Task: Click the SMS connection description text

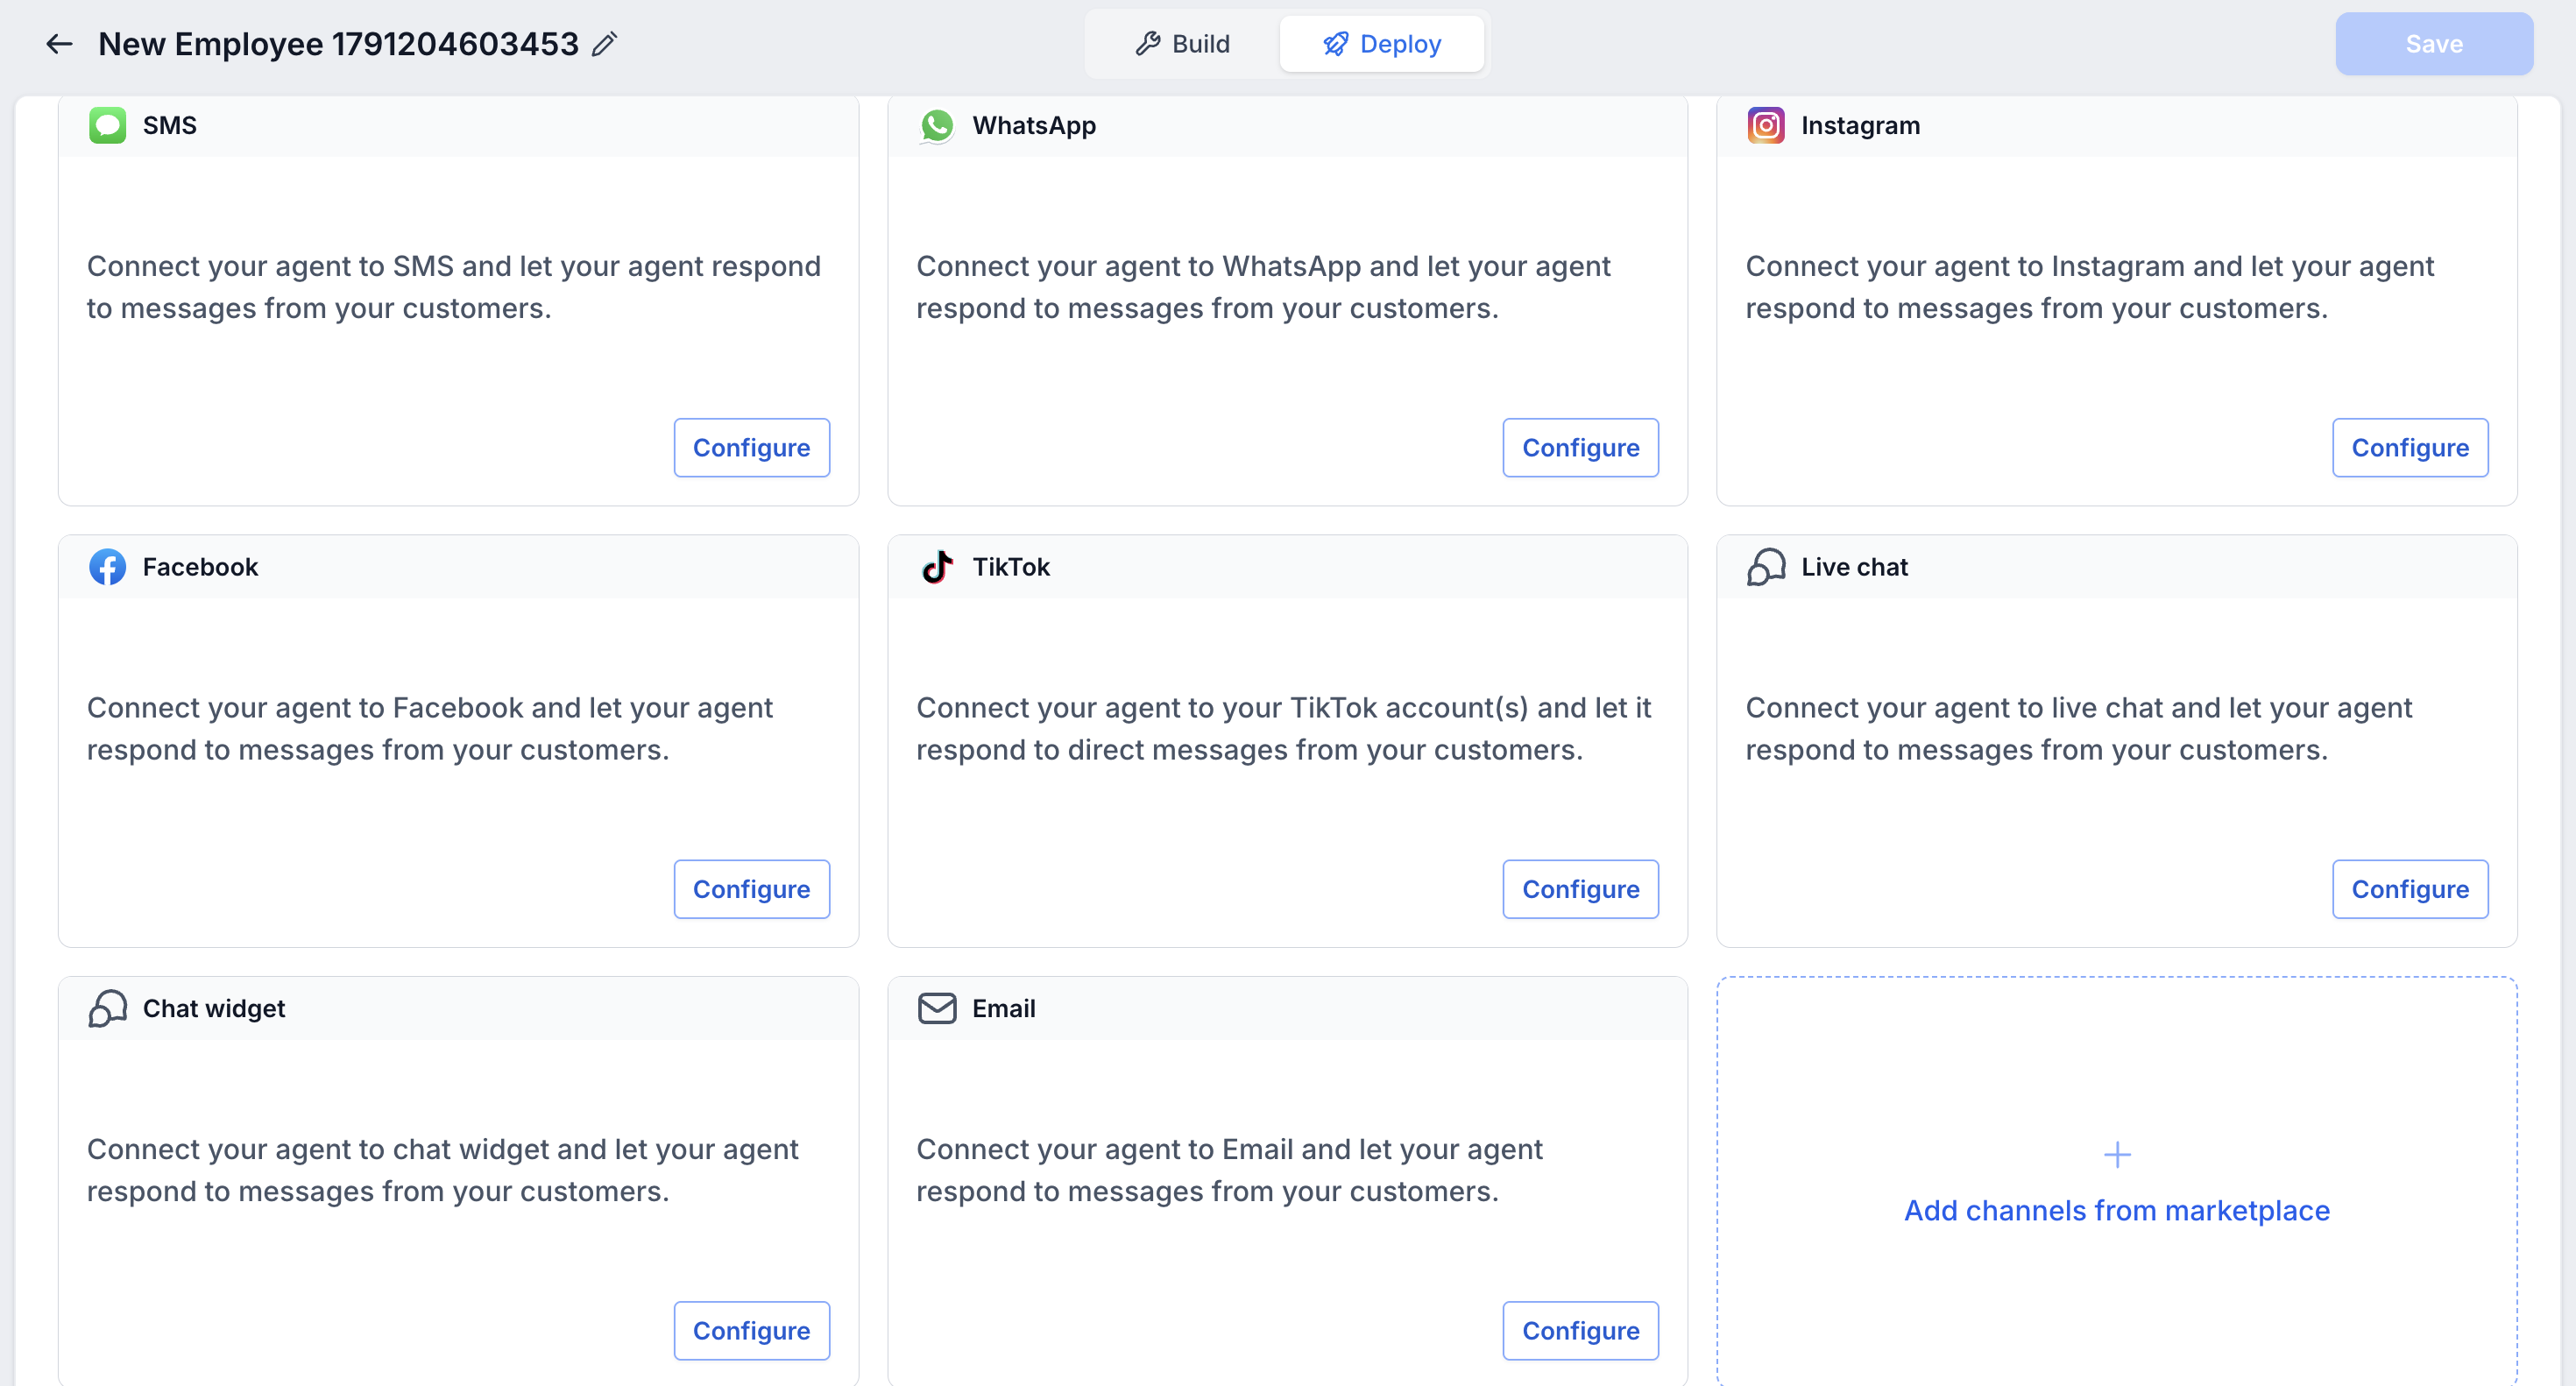Action: click(454, 287)
